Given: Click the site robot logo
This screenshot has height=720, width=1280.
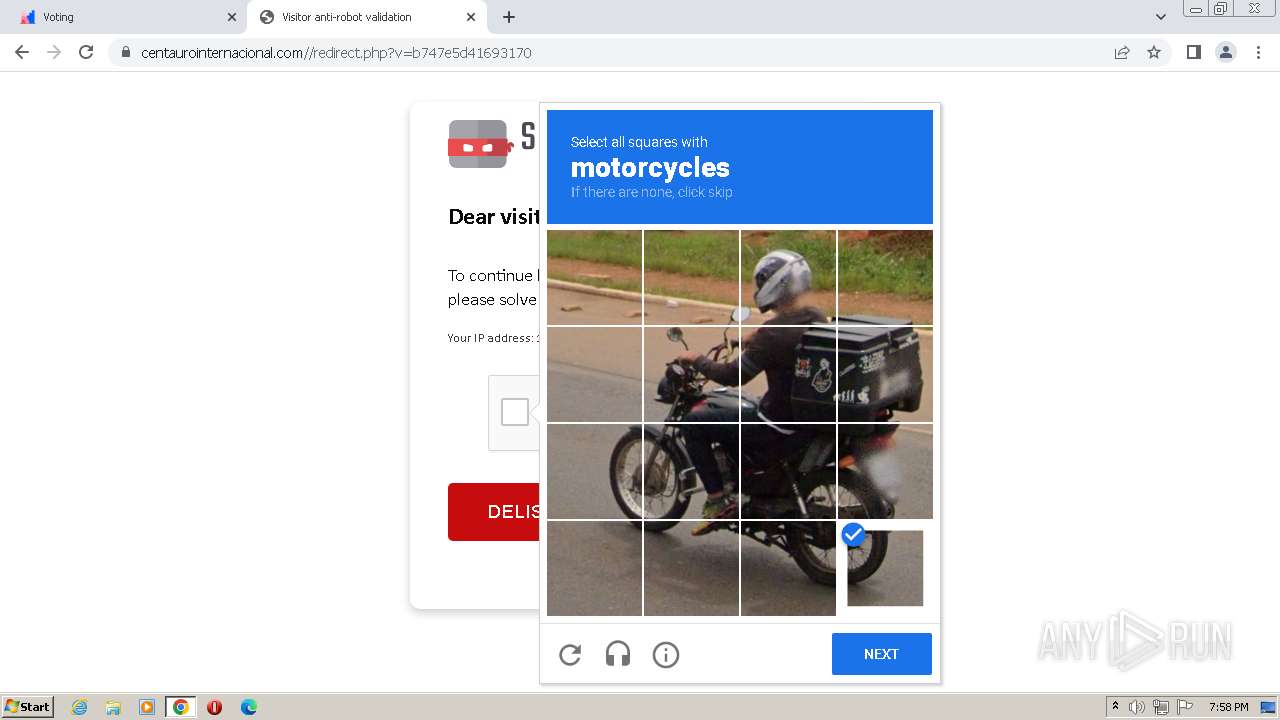Looking at the screenshot, I should pos(480,144).
